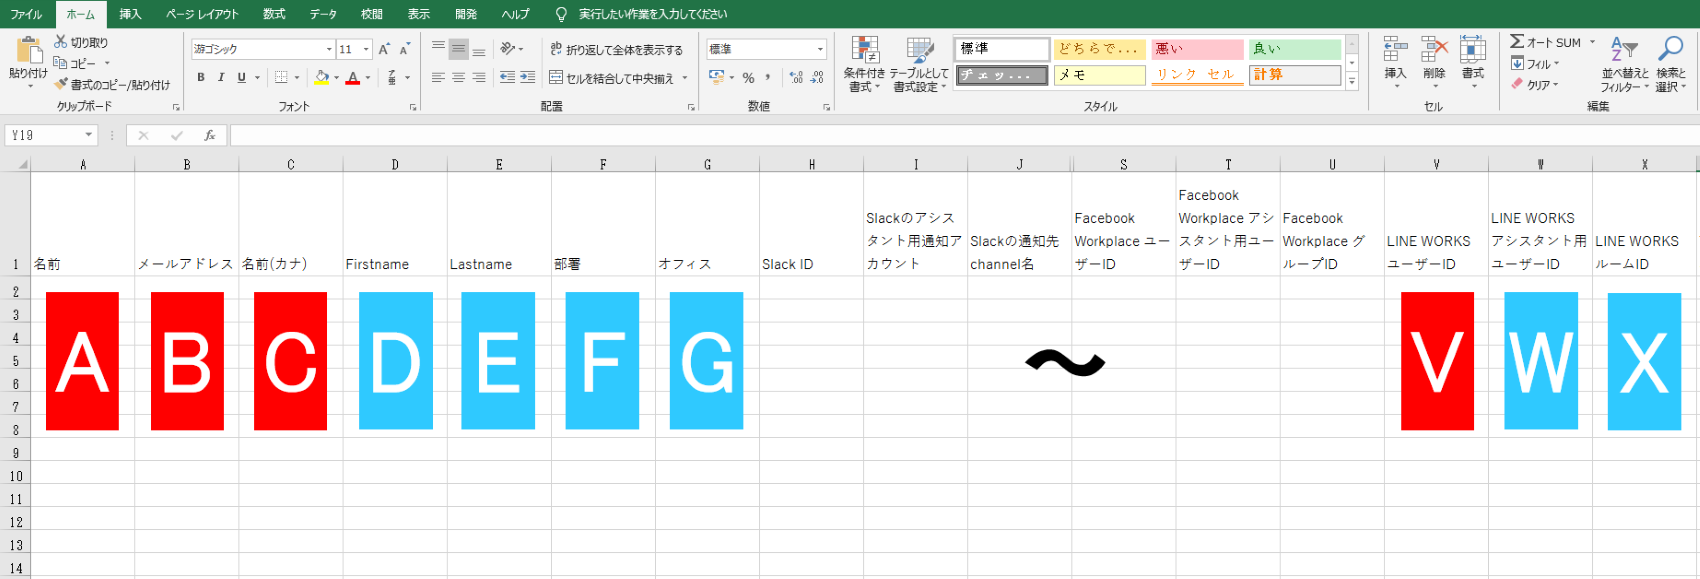Click the conditional formatting (条件付き書式) icon

coord(864,50)
